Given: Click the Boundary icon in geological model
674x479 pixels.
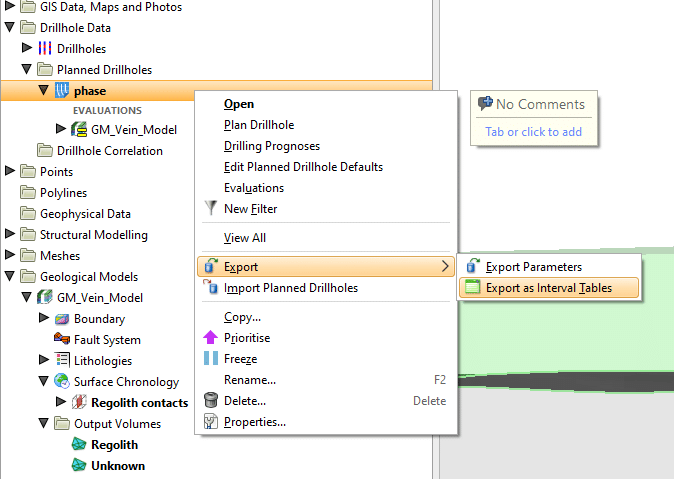Looking at the screenshot, I should [62, 319].
